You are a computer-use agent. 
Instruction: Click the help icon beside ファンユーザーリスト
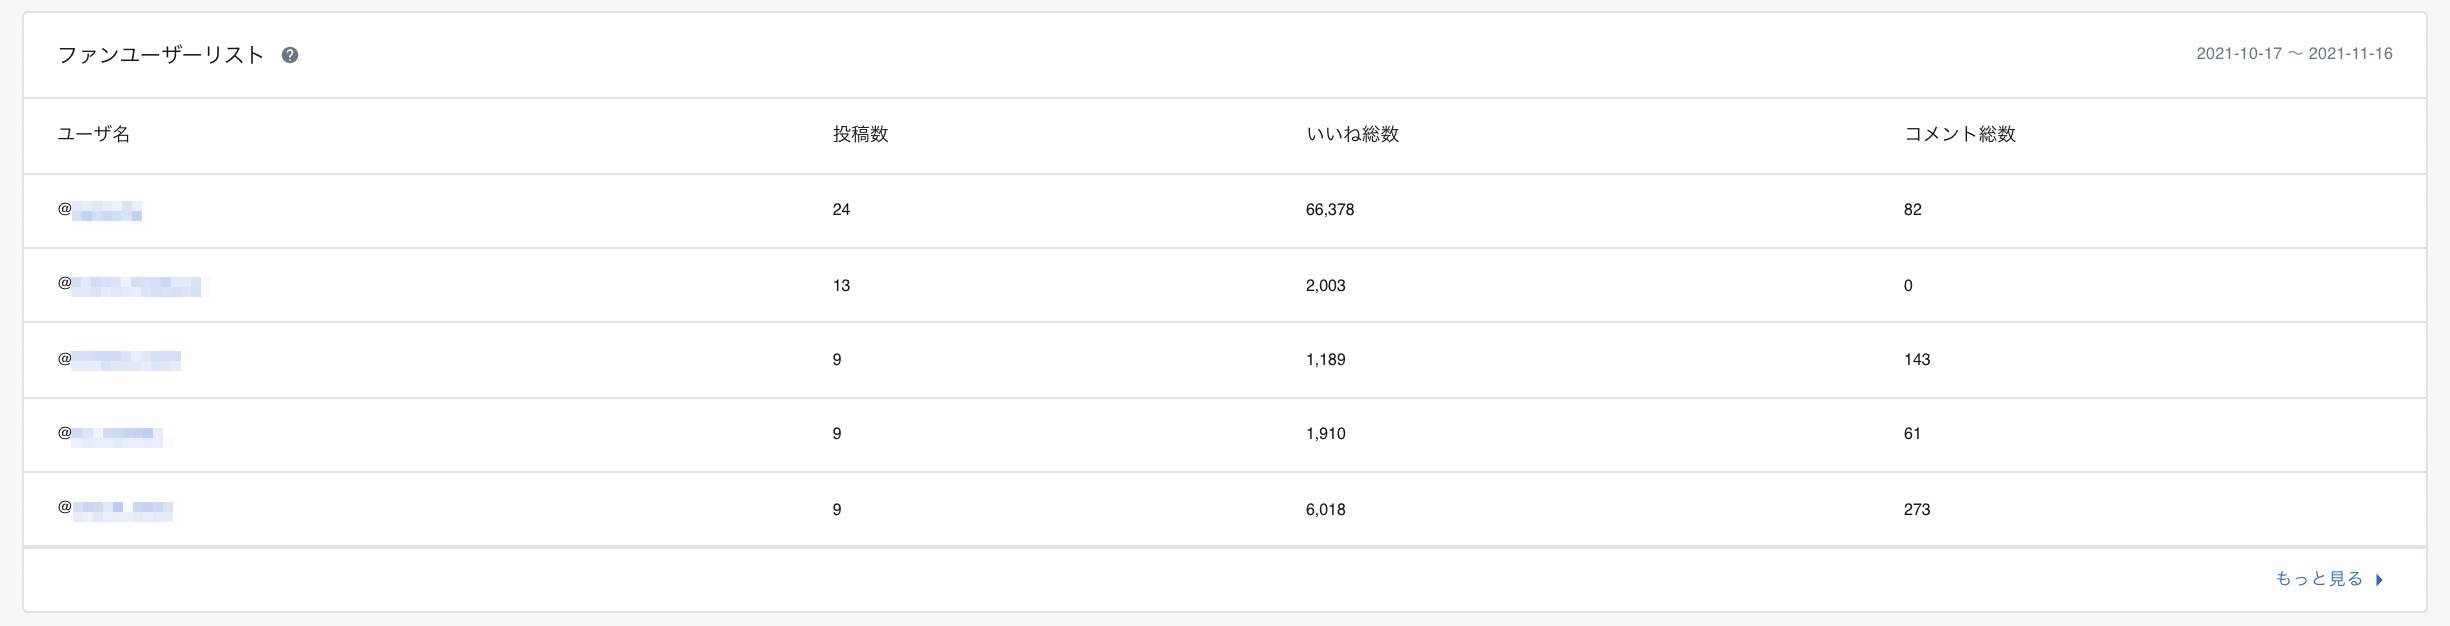290,56
